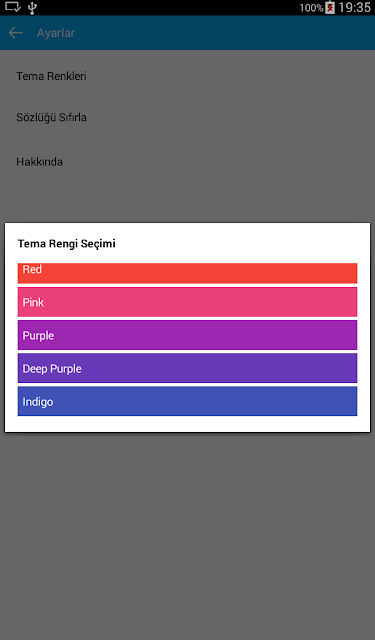
Task: Select the Sözlüğü Sıfırla option
Action: point(187,117)
